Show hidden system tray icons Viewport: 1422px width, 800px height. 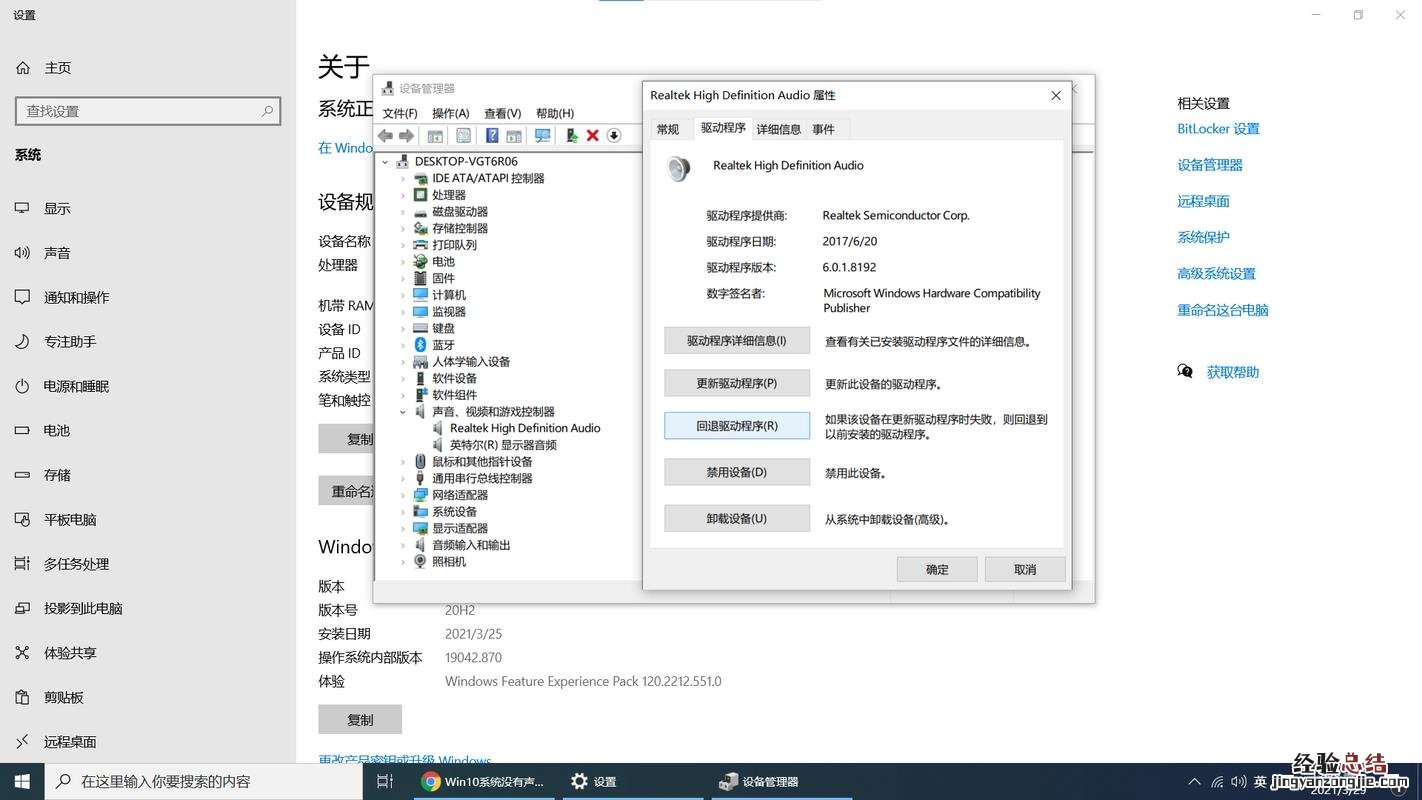(x=1194, y=781)
